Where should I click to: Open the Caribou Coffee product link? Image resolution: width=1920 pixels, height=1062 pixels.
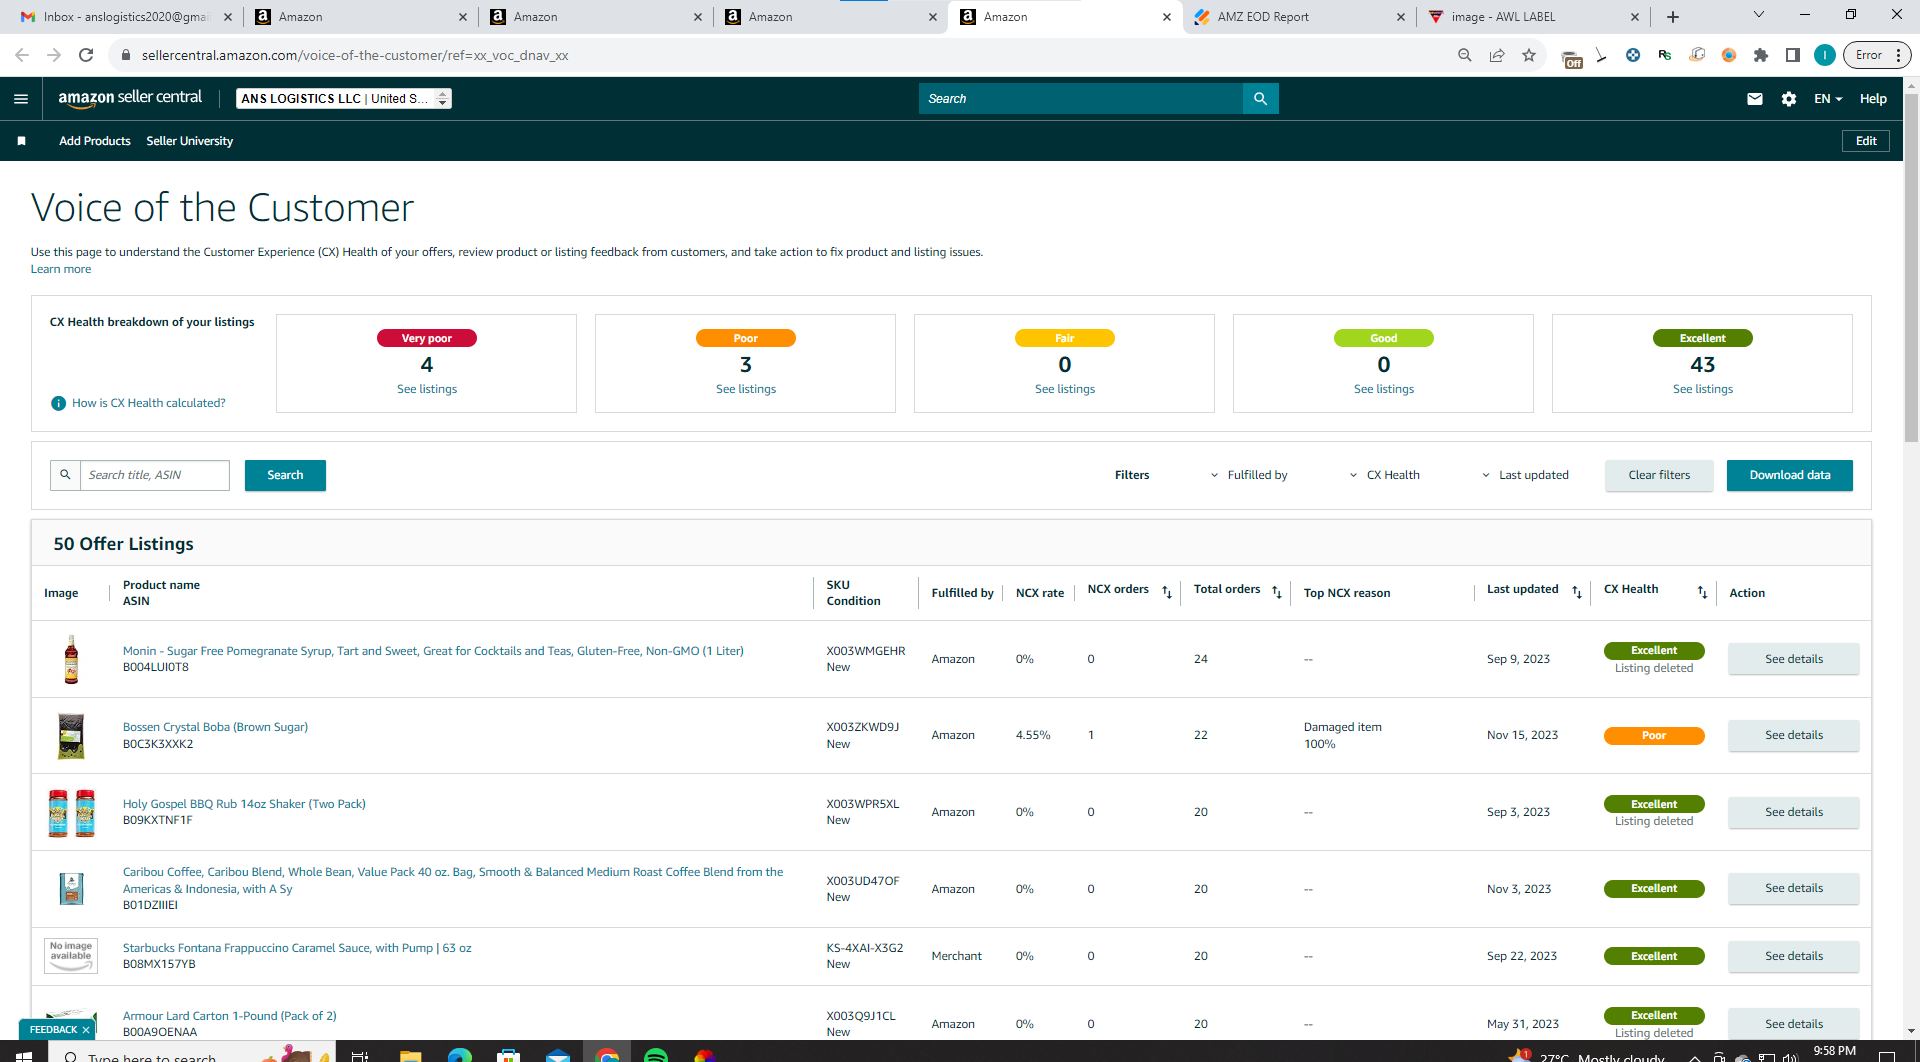point(453,880)
